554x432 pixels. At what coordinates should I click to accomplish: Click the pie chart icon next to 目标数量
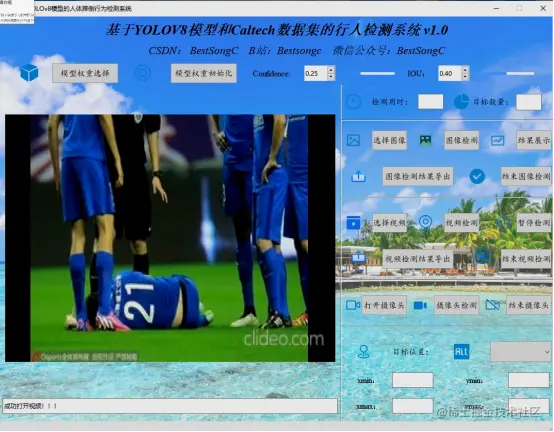pyautogui.click(x=461, y=102)
